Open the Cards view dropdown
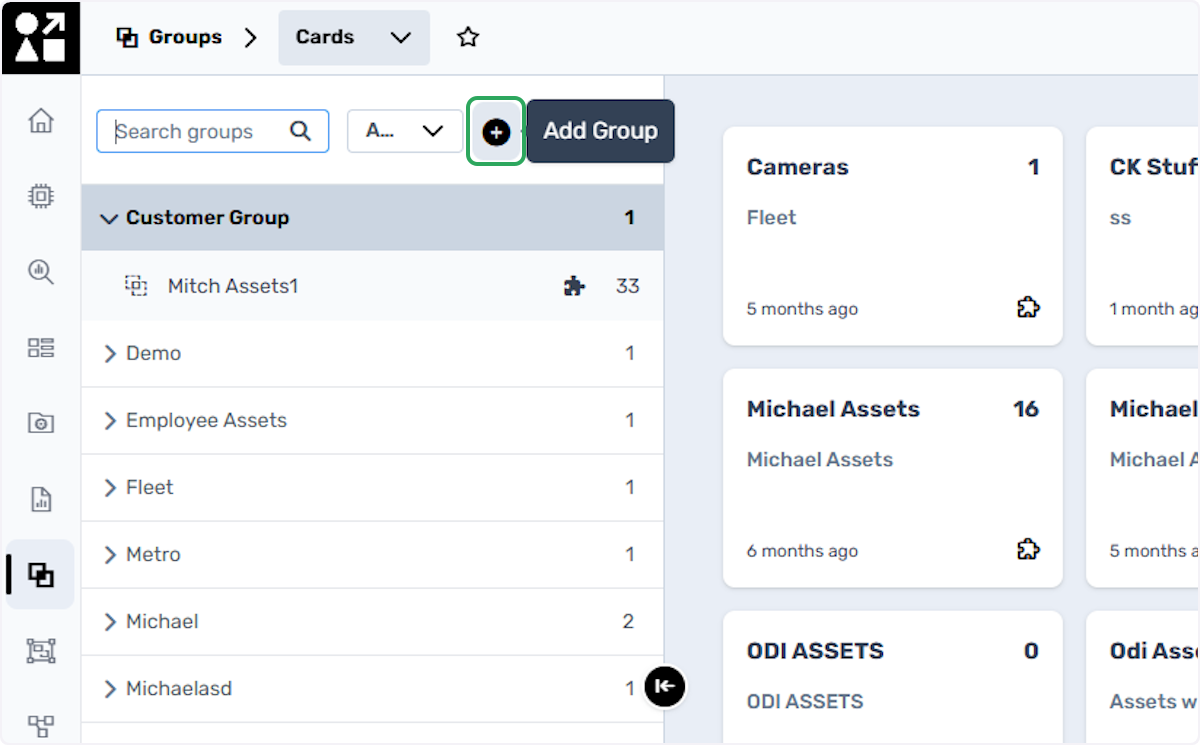 click(354, 37)
